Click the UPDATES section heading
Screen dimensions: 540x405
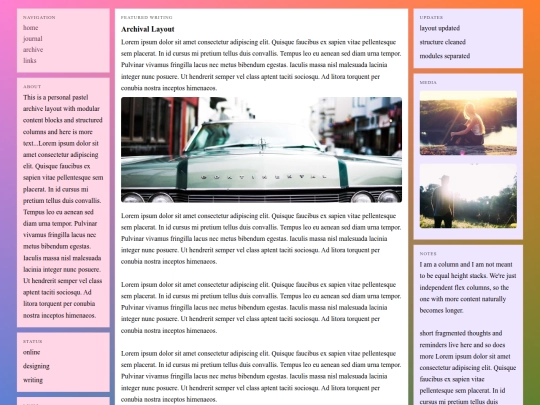pos(431,17)
